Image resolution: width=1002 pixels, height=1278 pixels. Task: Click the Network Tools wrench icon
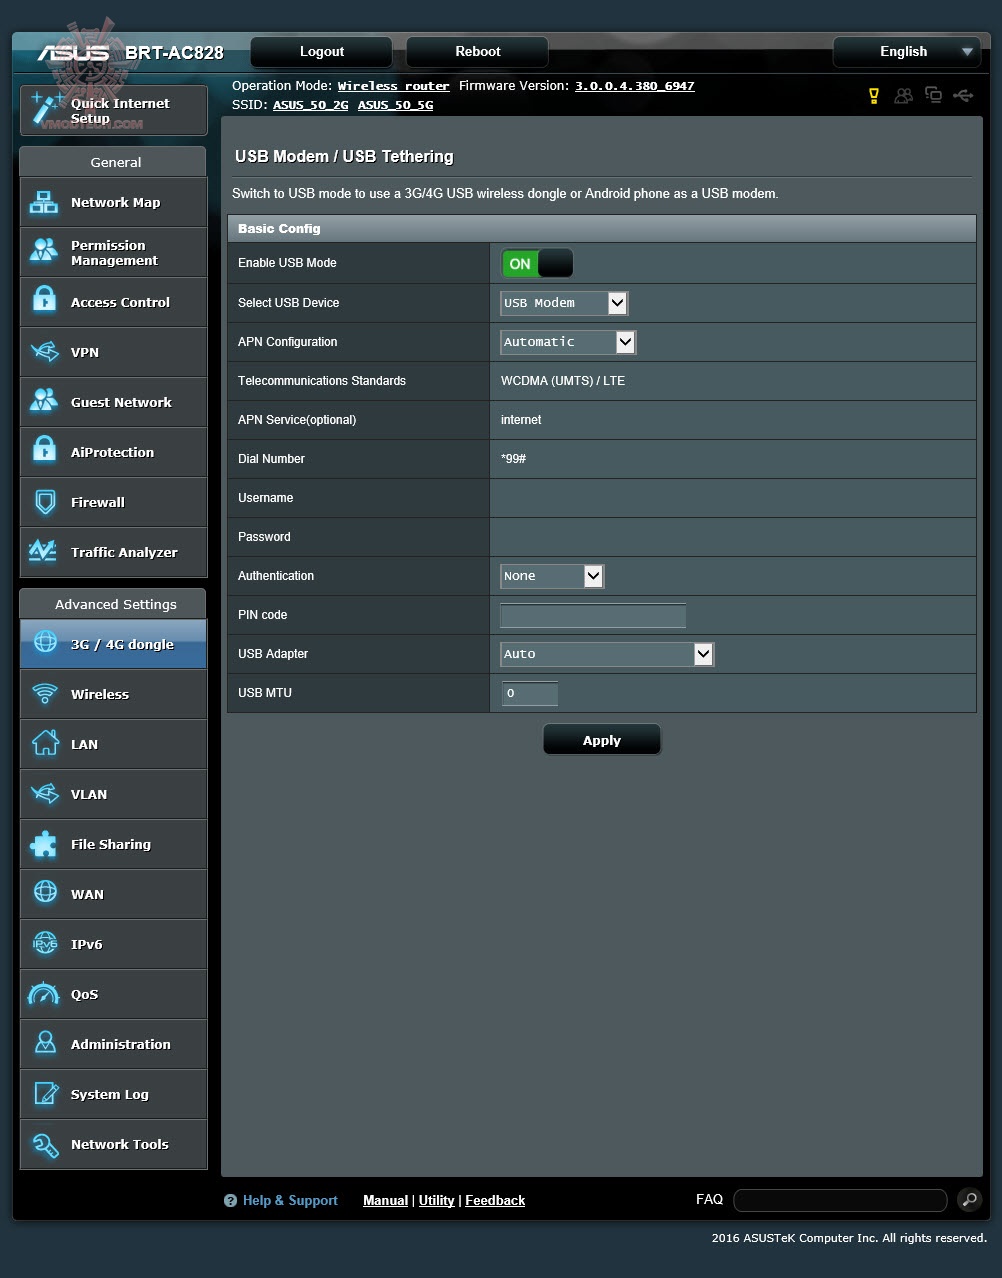click(x=45, y=1144)
